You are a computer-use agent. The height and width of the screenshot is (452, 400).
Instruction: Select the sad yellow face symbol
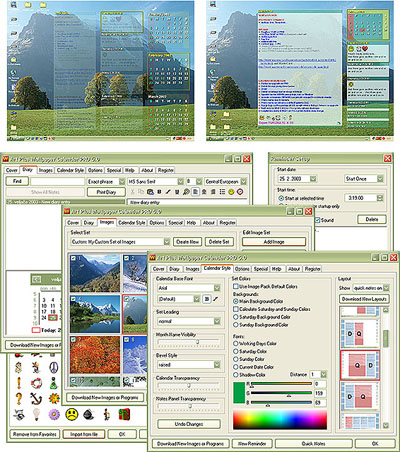coord(71,414)
